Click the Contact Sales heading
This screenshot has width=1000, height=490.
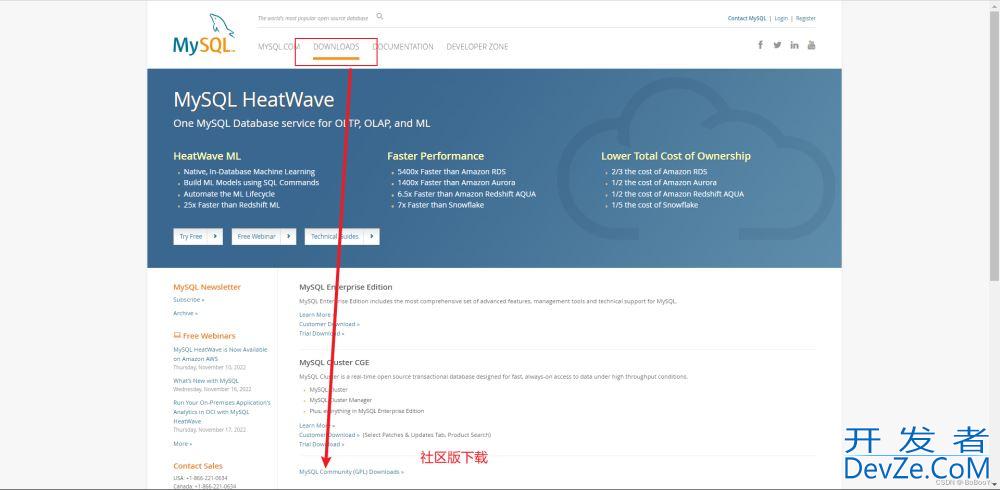click(x=198, y=466)
